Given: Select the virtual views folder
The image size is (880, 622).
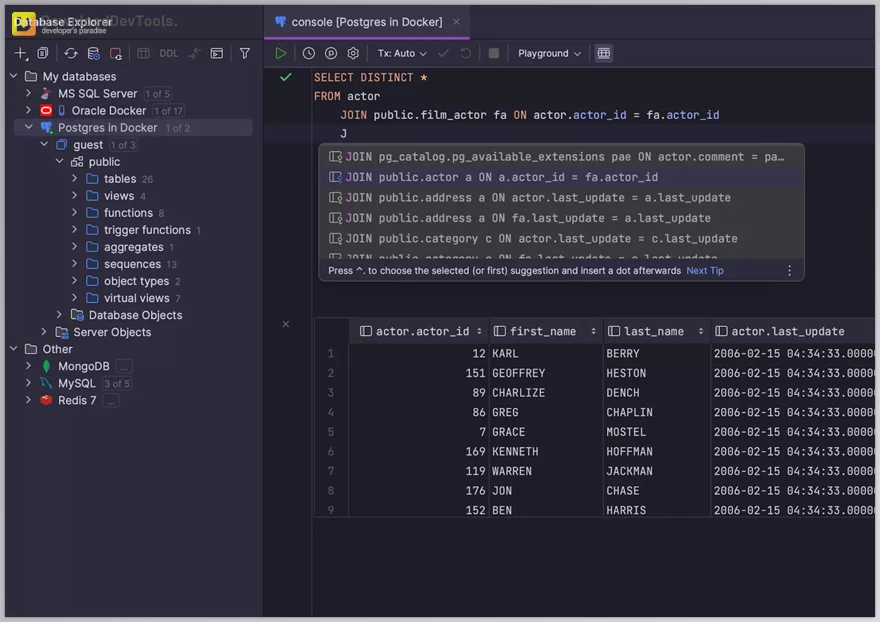Looking at the screenshot, I should pos(136,298).
